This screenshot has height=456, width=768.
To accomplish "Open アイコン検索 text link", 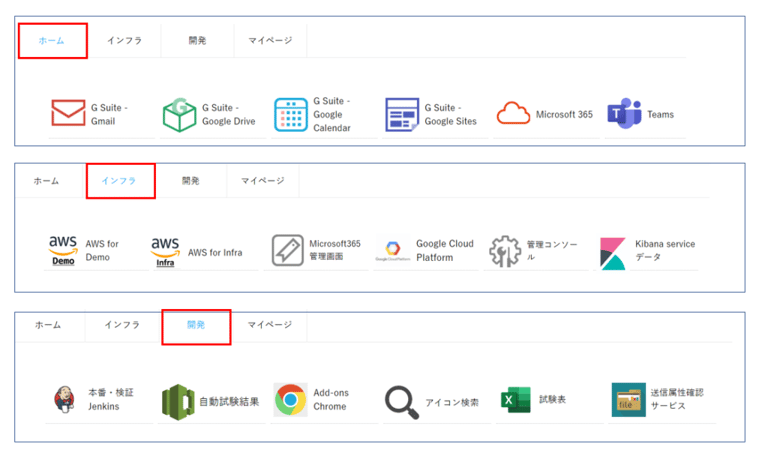I will pos(452,402).
